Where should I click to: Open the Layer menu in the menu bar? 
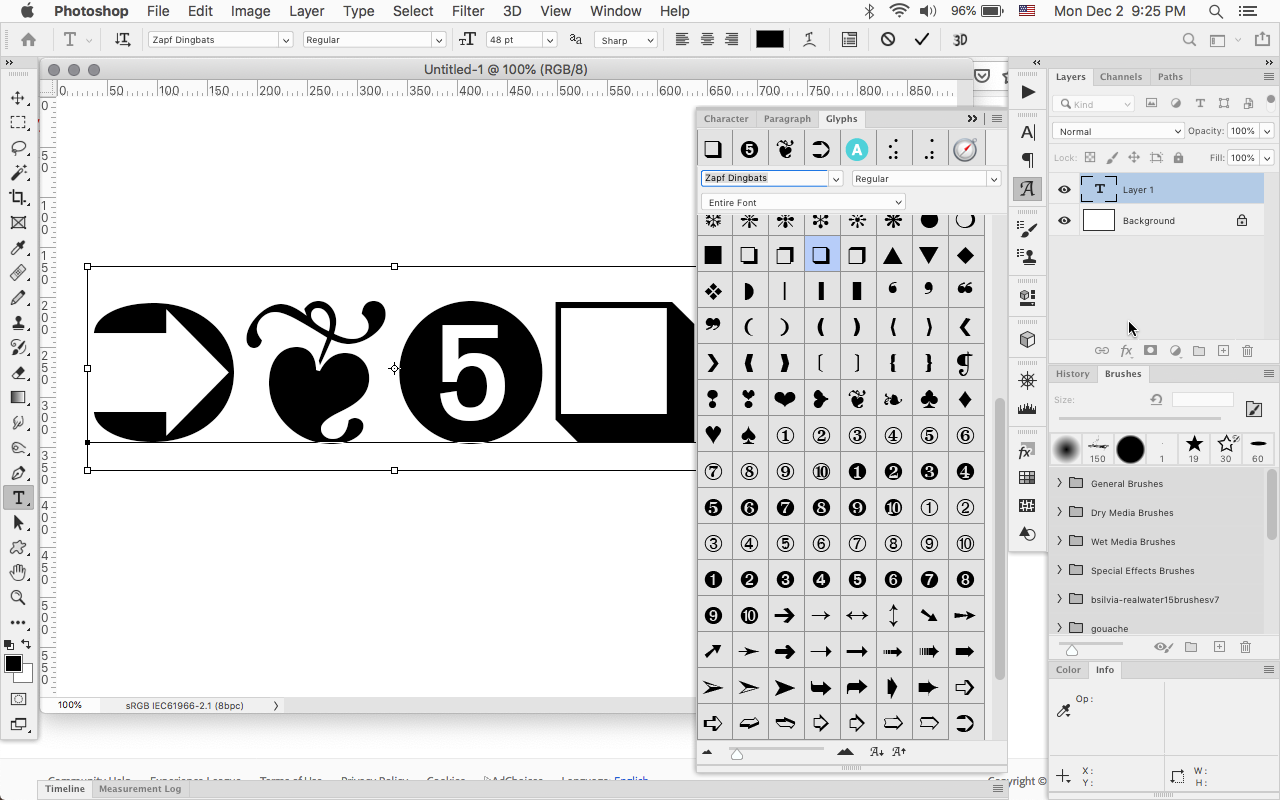307,11
